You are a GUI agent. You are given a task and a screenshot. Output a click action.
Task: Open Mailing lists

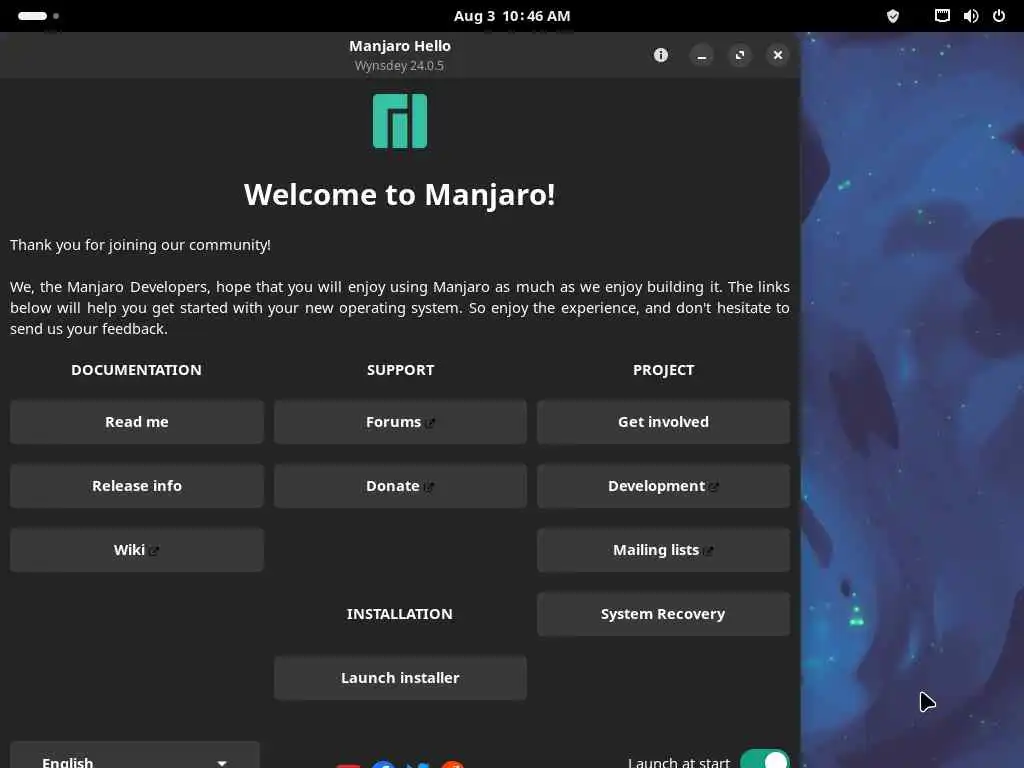point(664,550)
